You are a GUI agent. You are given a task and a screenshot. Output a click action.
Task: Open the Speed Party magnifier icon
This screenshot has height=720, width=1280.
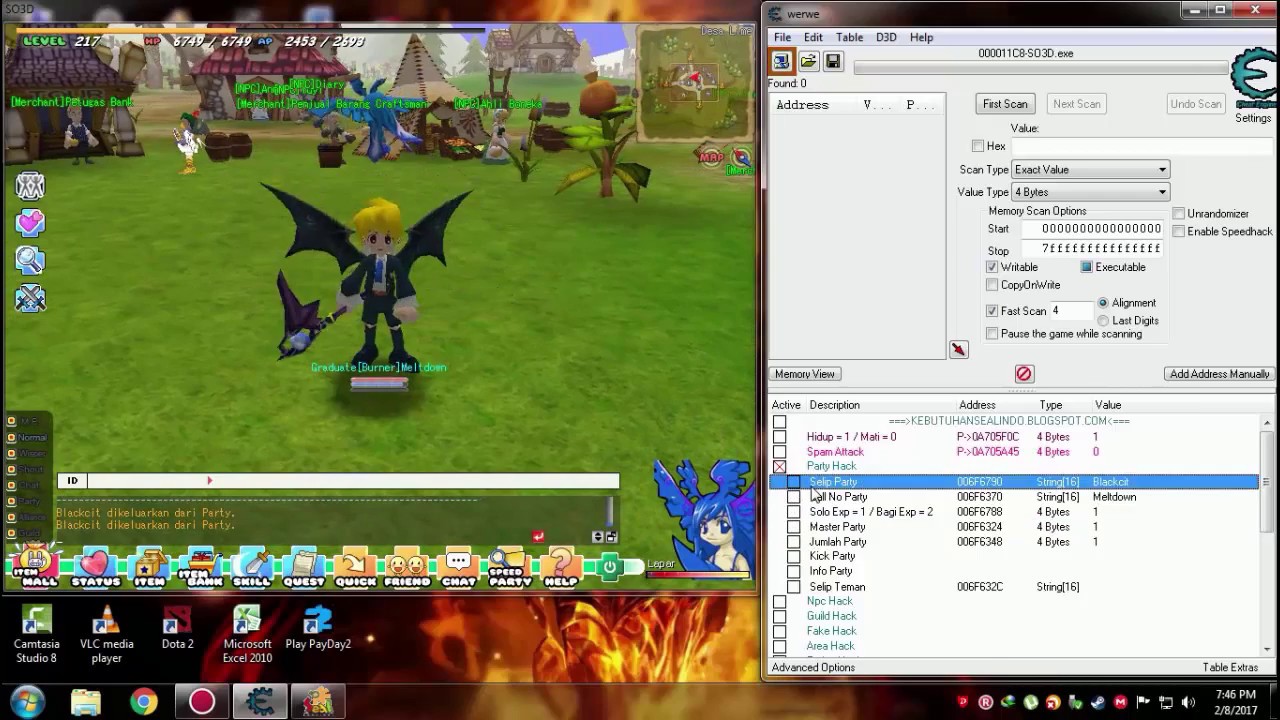click(510, 566)
